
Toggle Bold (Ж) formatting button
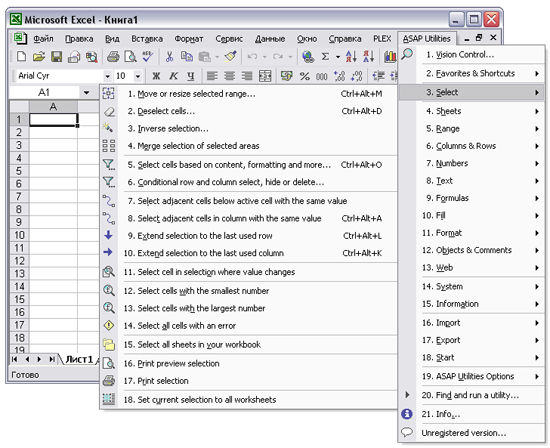coord(156,76)
